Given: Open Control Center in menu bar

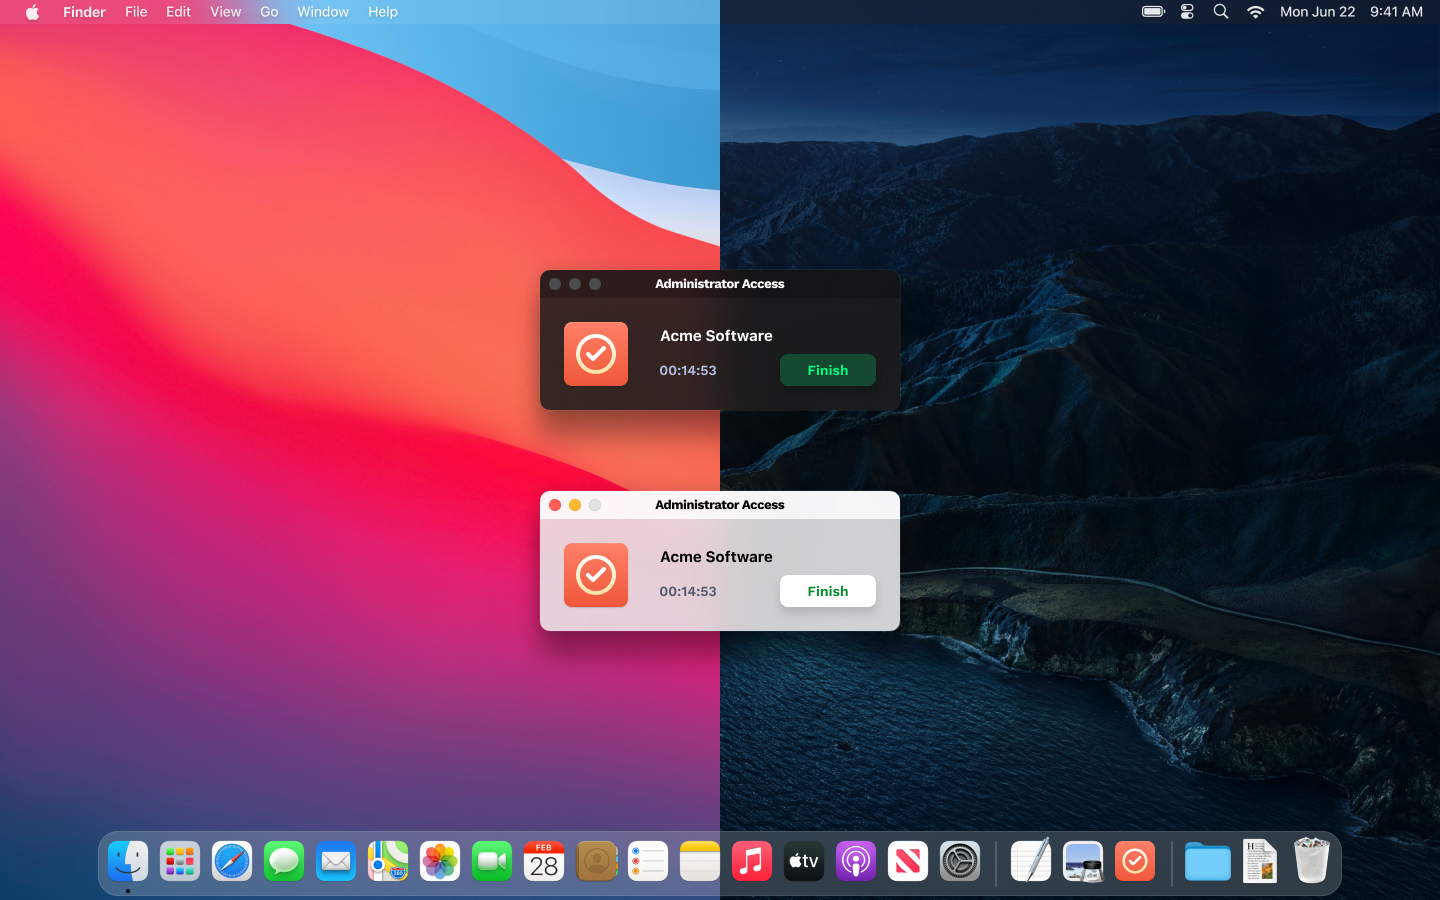Looking at the screenshot, I should point(1187,12).
